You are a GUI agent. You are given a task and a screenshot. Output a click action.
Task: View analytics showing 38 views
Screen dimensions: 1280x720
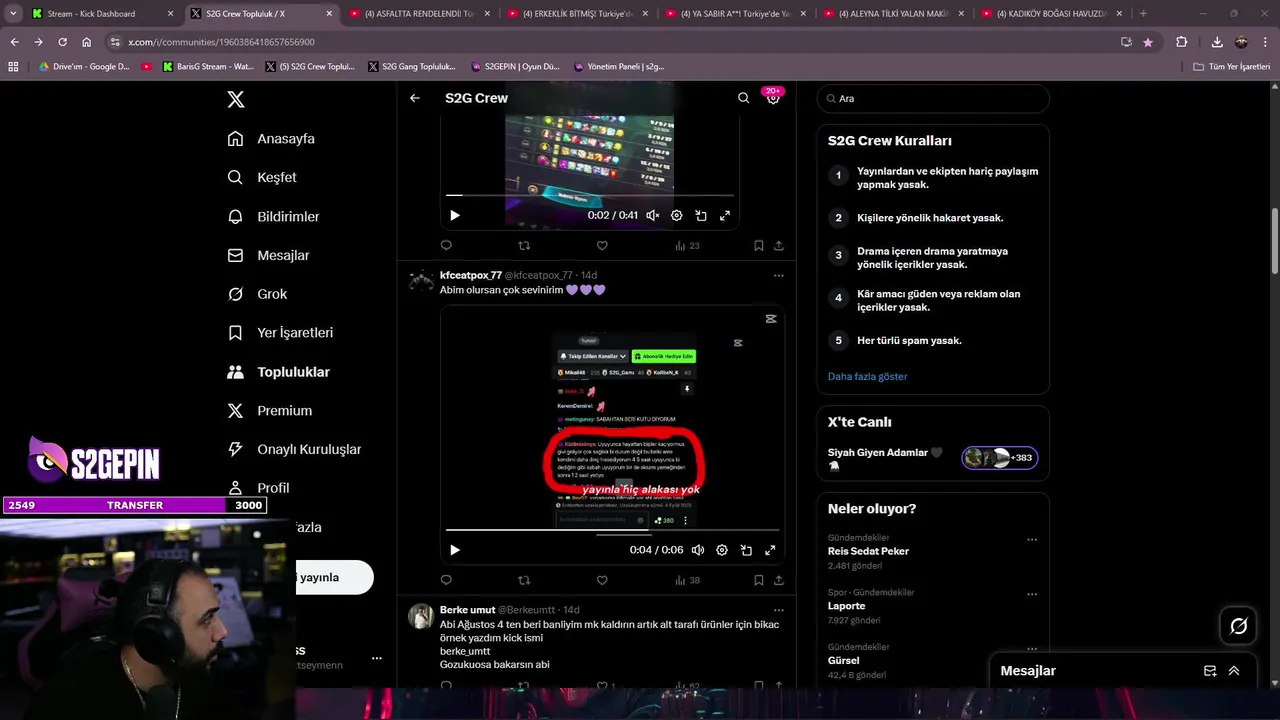[x=687, y=580]
